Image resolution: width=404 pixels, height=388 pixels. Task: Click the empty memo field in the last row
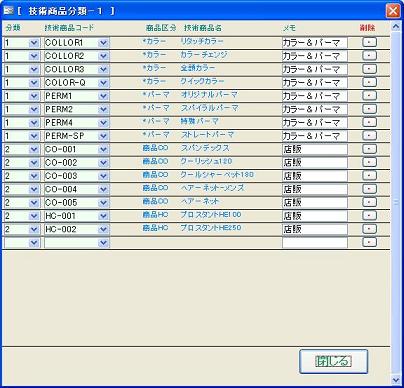click(315, 243)
